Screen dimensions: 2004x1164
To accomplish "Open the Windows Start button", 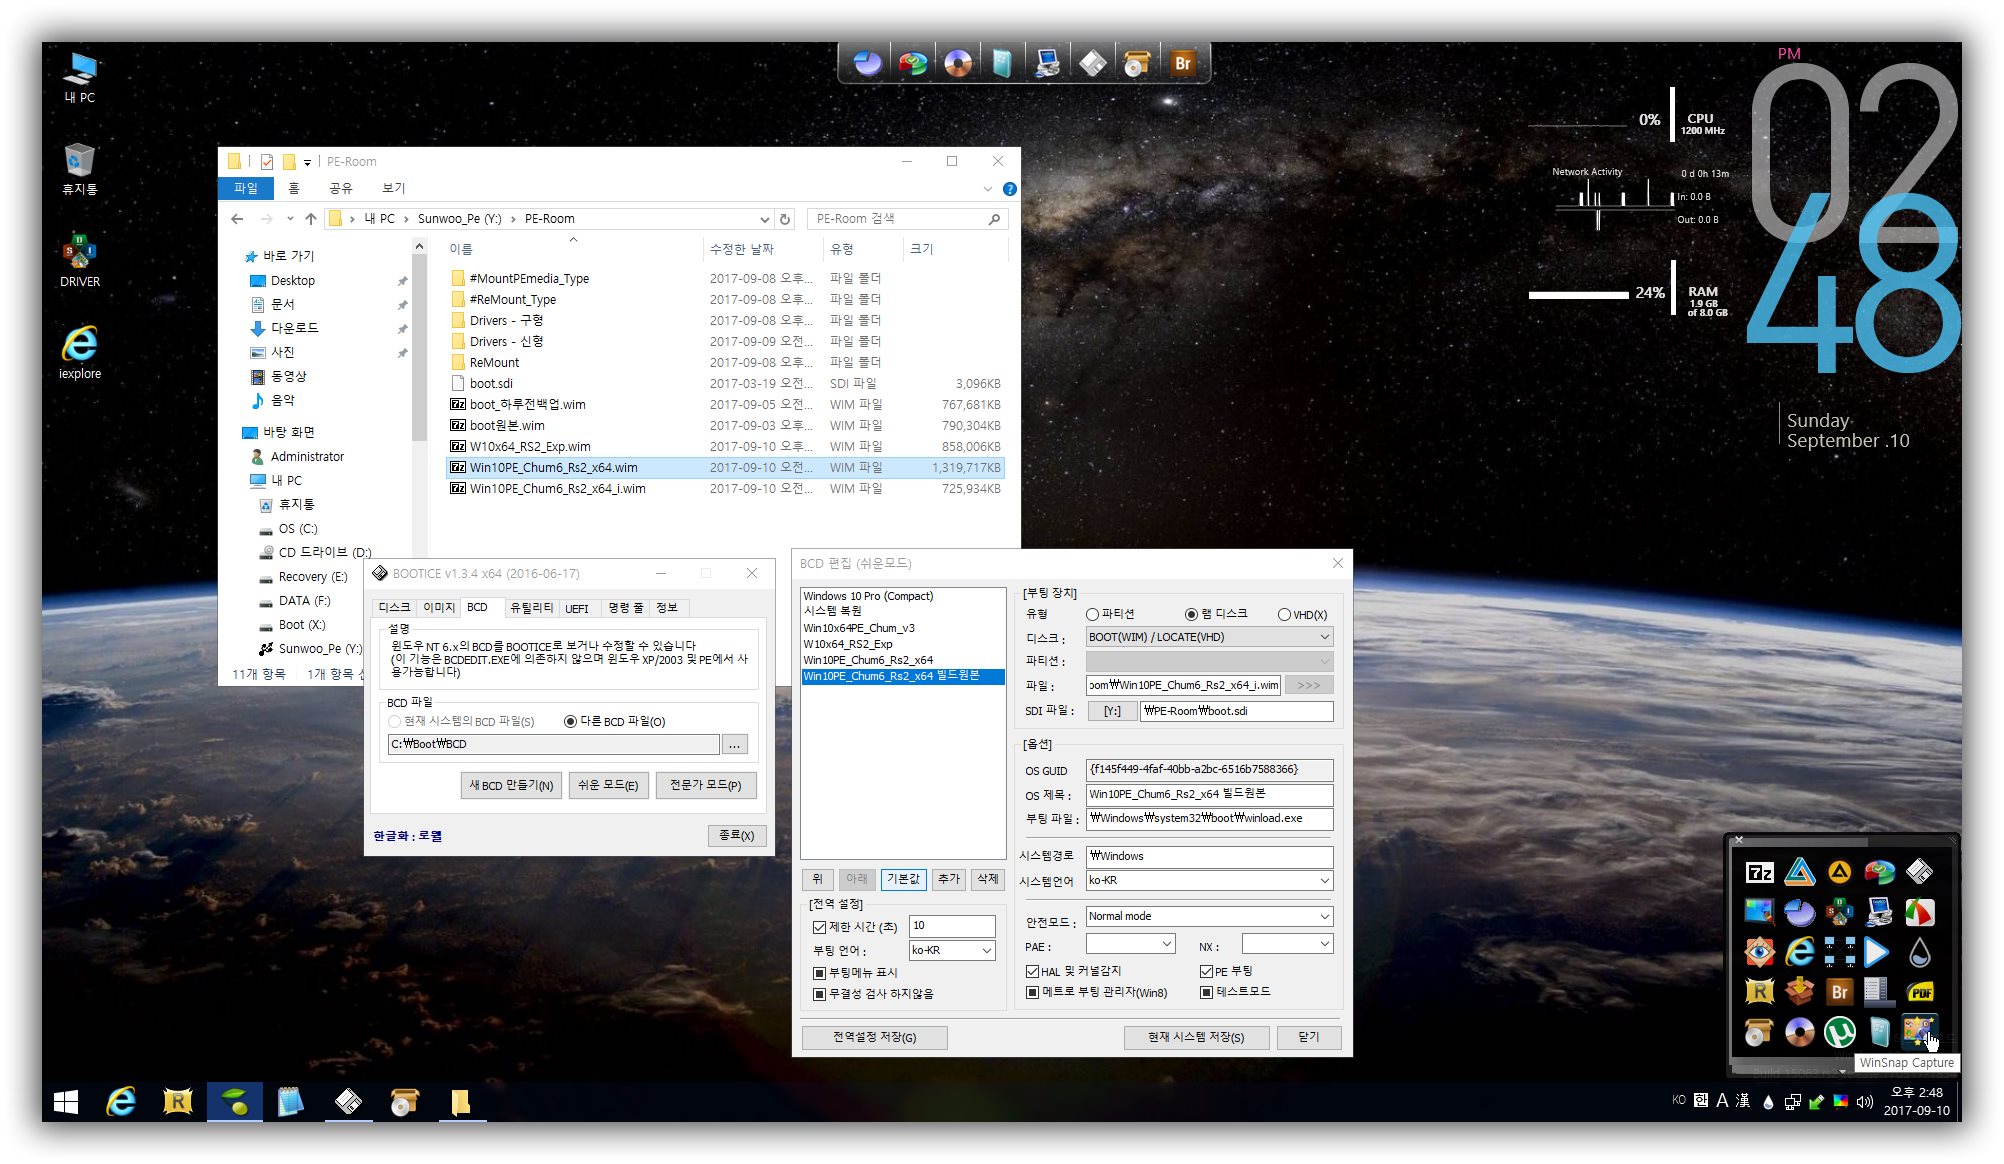I will point(66,1102).
